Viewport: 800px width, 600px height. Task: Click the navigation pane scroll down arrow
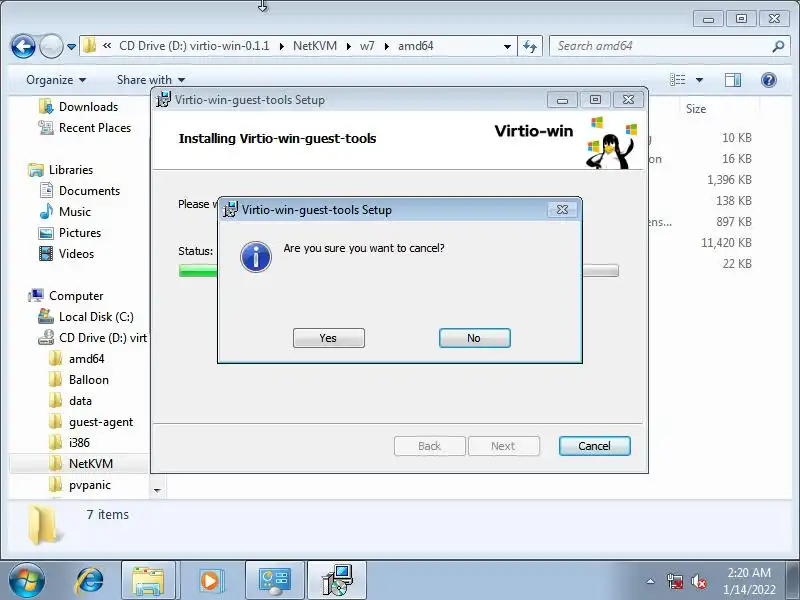(157, 490)
